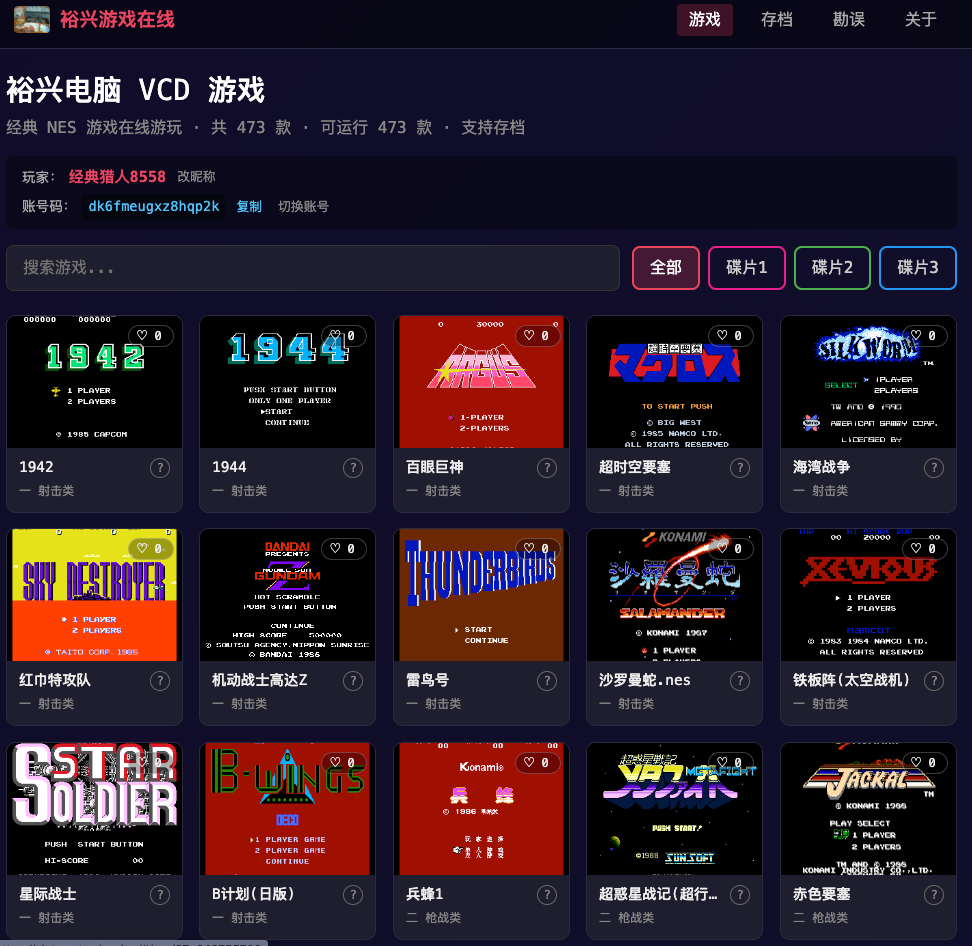
Task: Open B-Wings game thumbnail
Action: click(288, 809)
